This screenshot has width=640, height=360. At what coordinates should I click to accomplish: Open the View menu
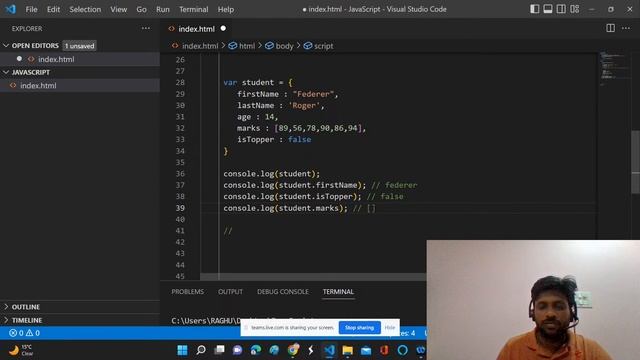click(118, 9)
